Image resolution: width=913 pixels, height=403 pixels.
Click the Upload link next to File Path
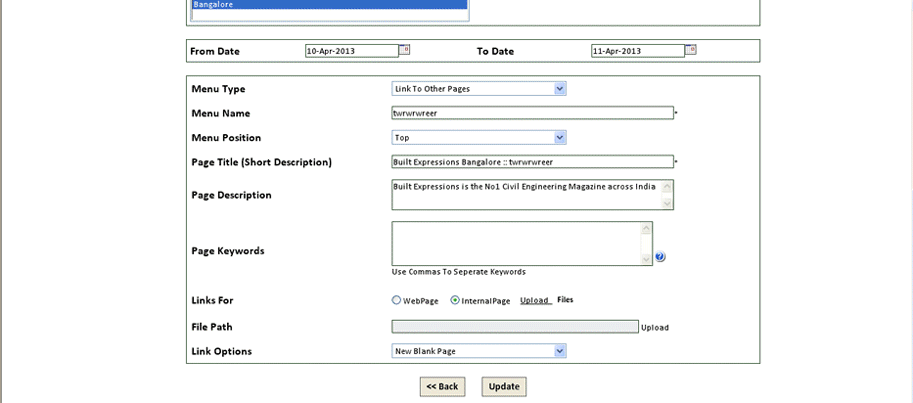click(x=655, y=327)
